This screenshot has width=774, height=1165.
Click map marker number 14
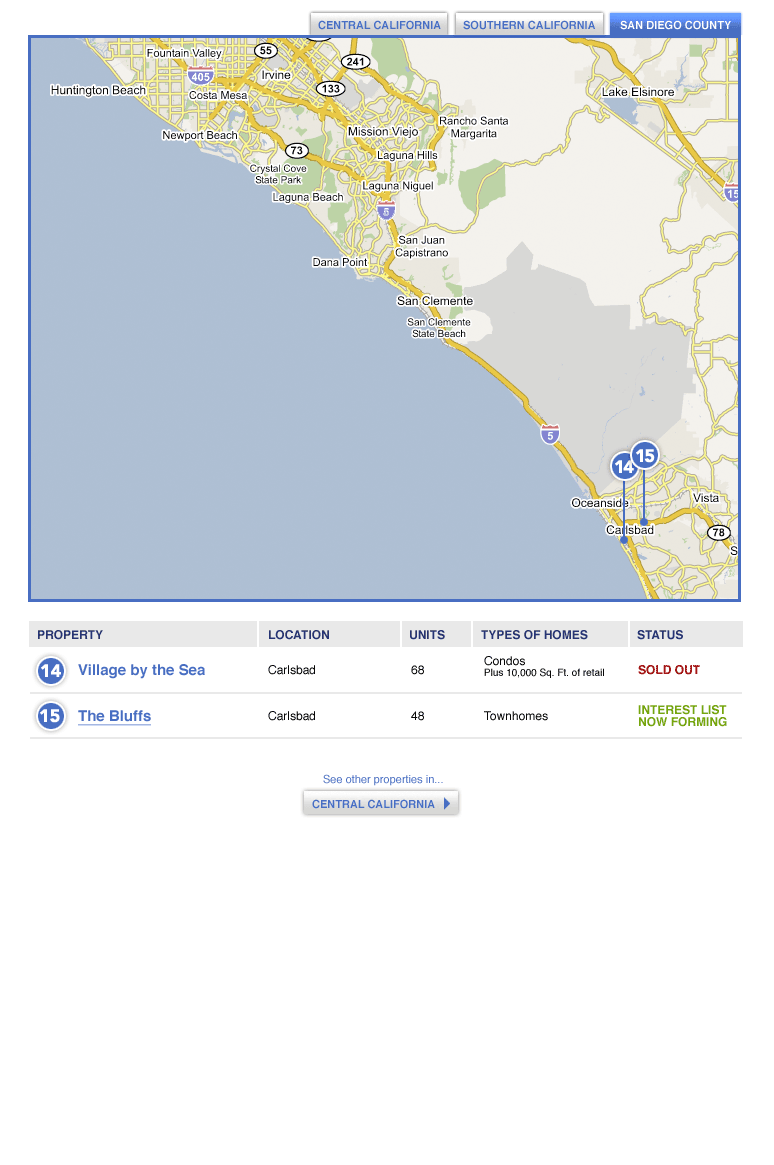click(x=624, y=466)
